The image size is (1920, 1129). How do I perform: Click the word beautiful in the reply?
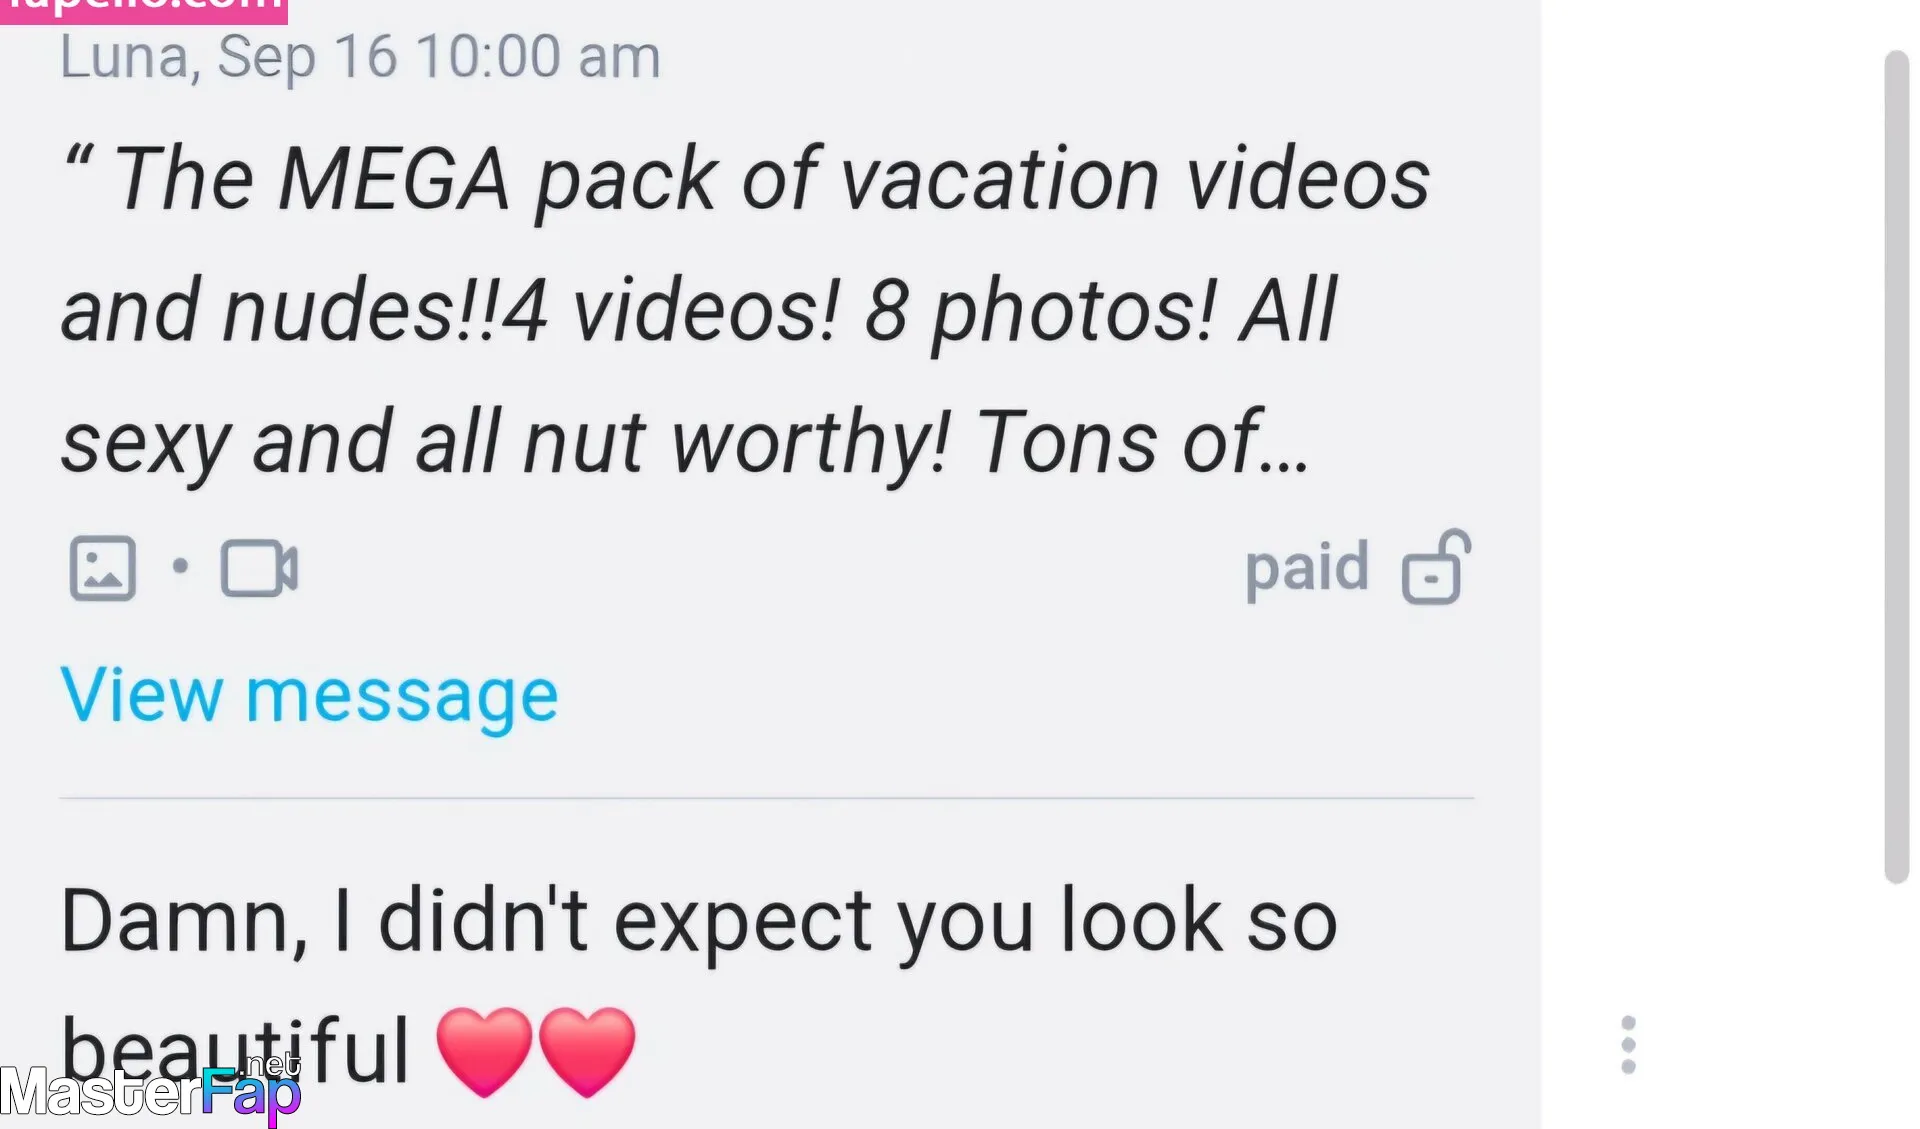tap(235, 1051)
